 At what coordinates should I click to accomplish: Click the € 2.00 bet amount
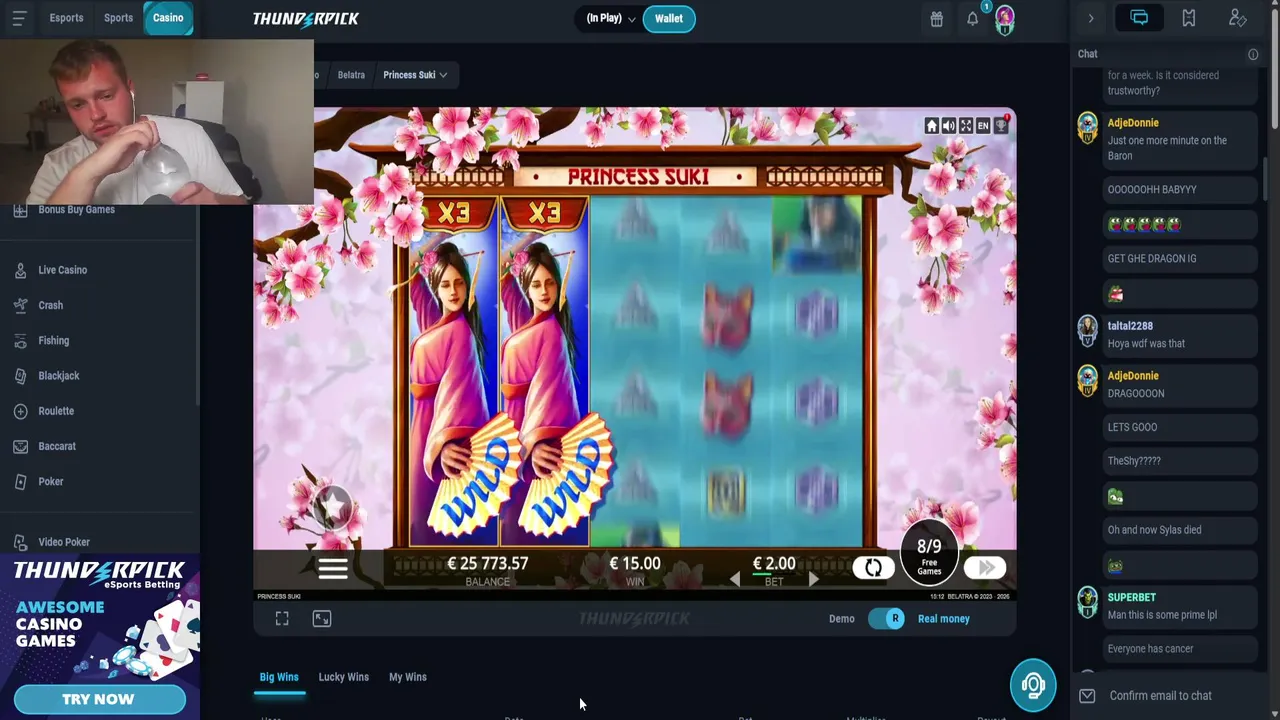[774, 564]
